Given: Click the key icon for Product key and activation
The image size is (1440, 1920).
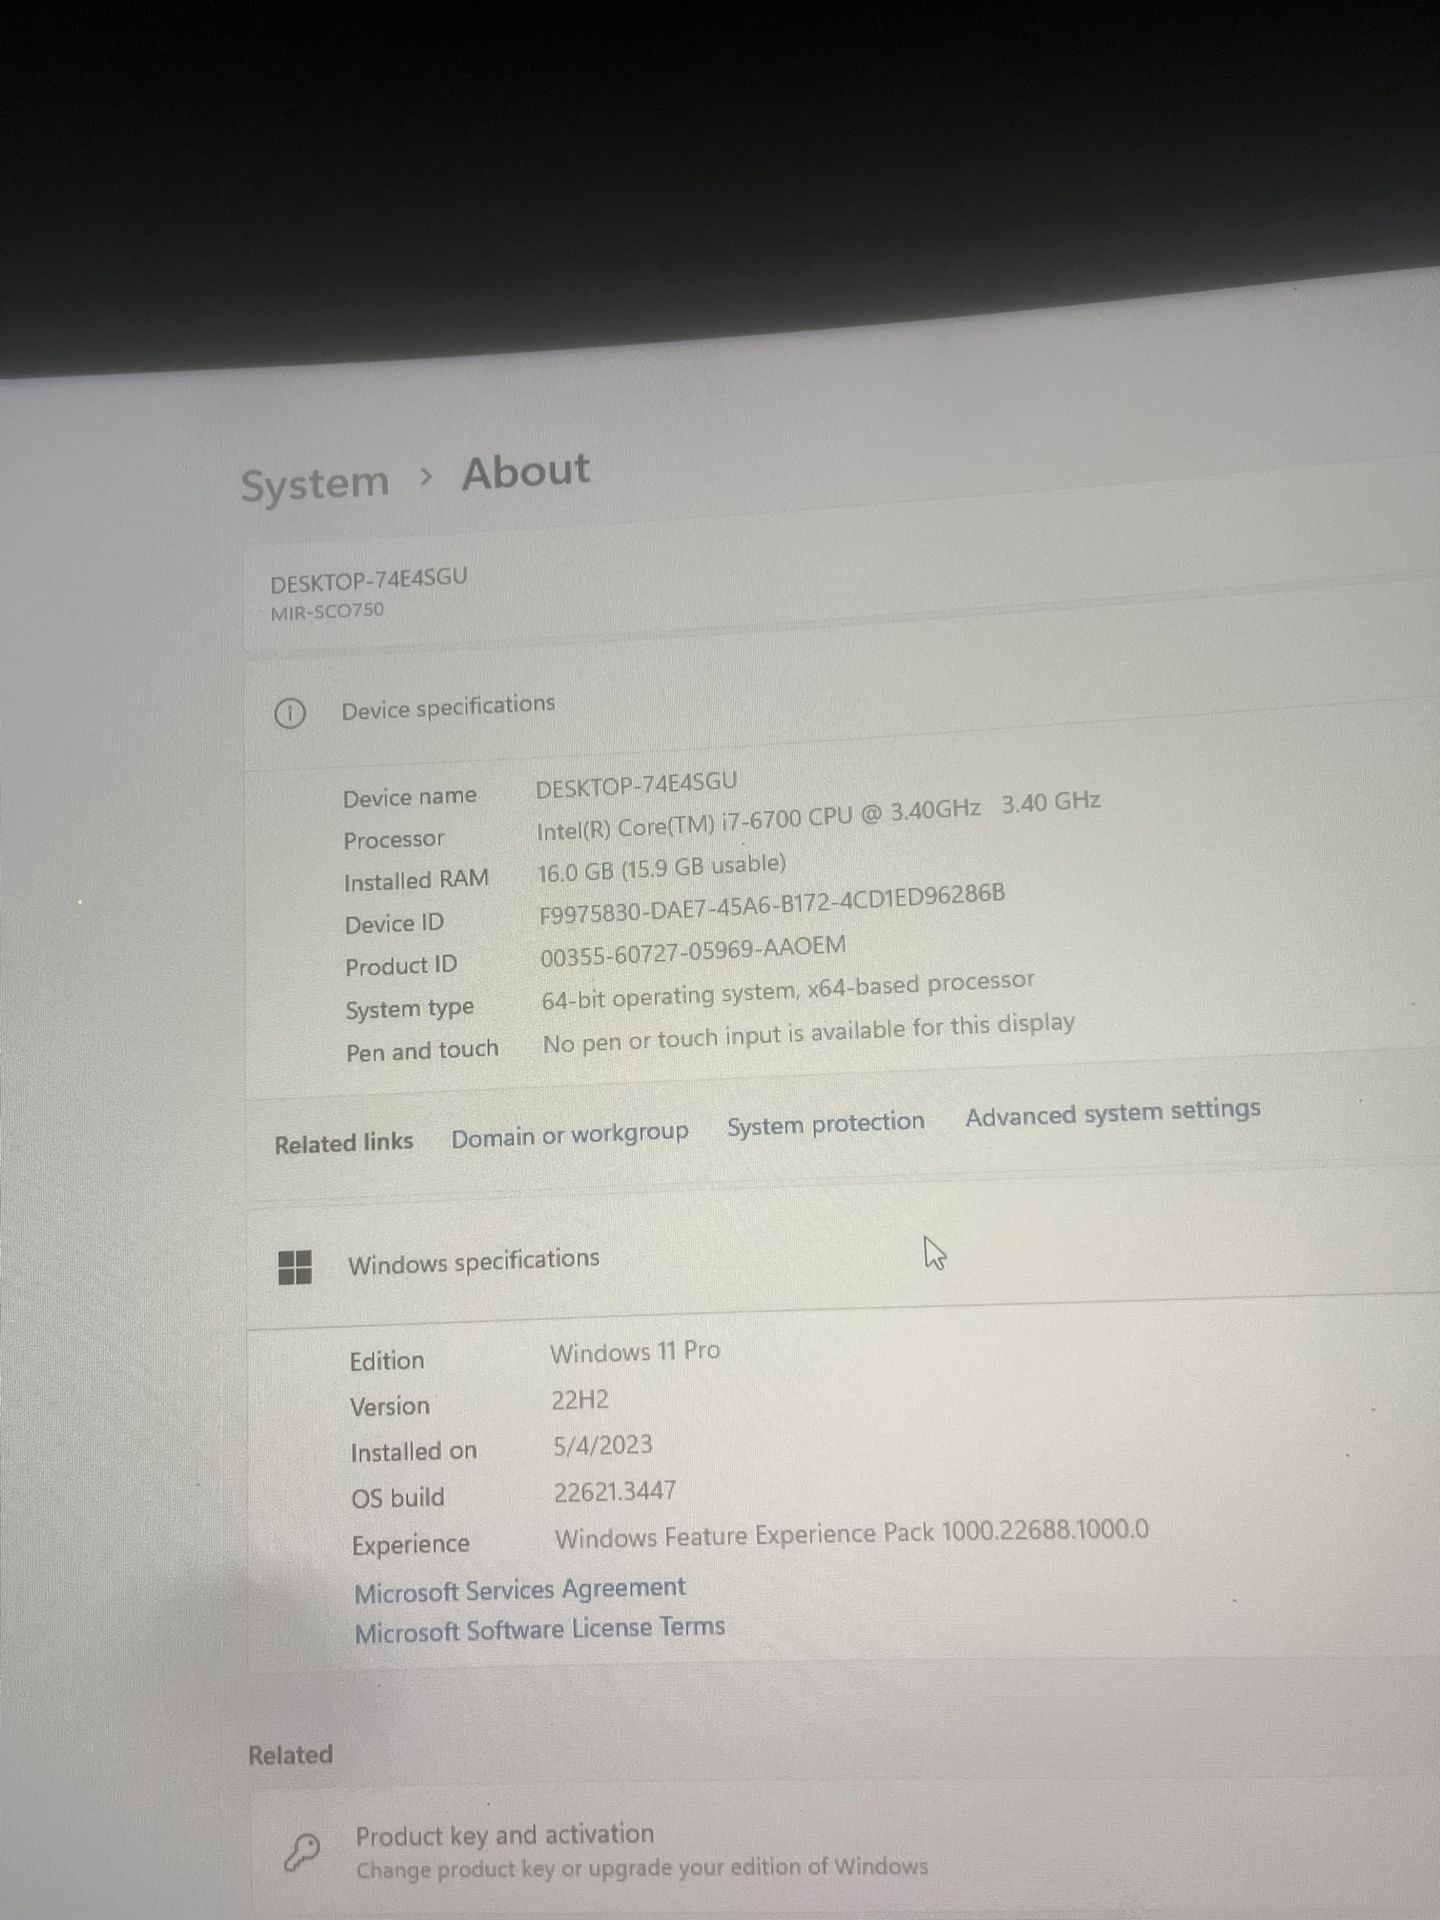Looking at the screenshot, I should [x=301, y=1852].
